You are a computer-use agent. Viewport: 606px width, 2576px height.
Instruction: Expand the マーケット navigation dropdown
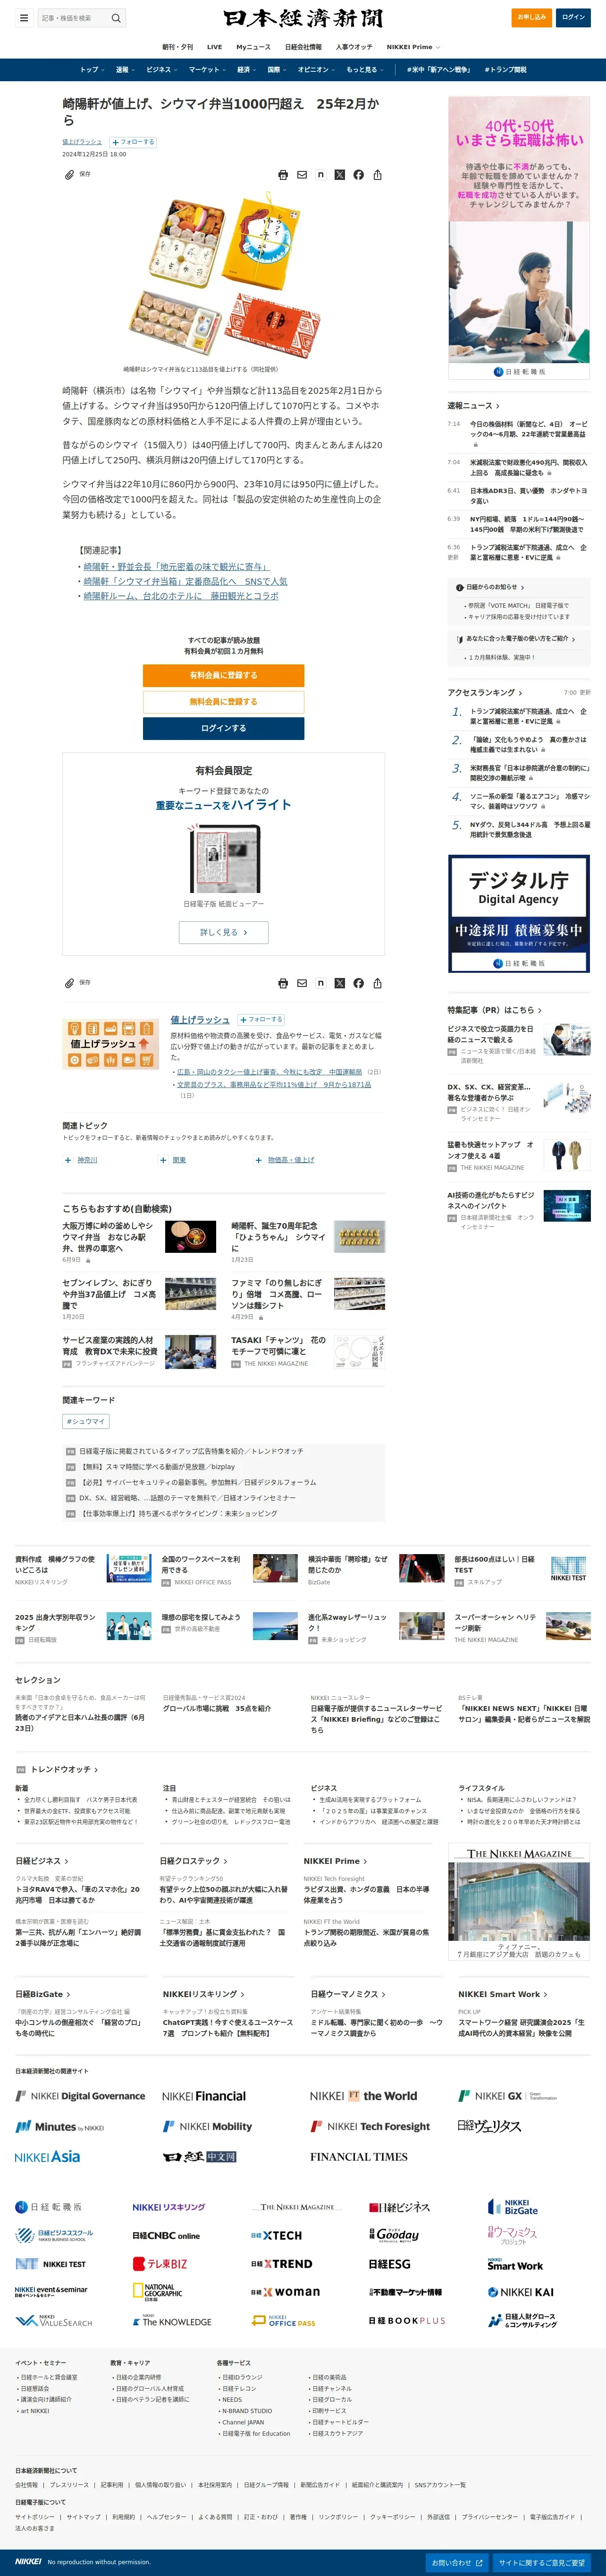(x=207, y=70)
